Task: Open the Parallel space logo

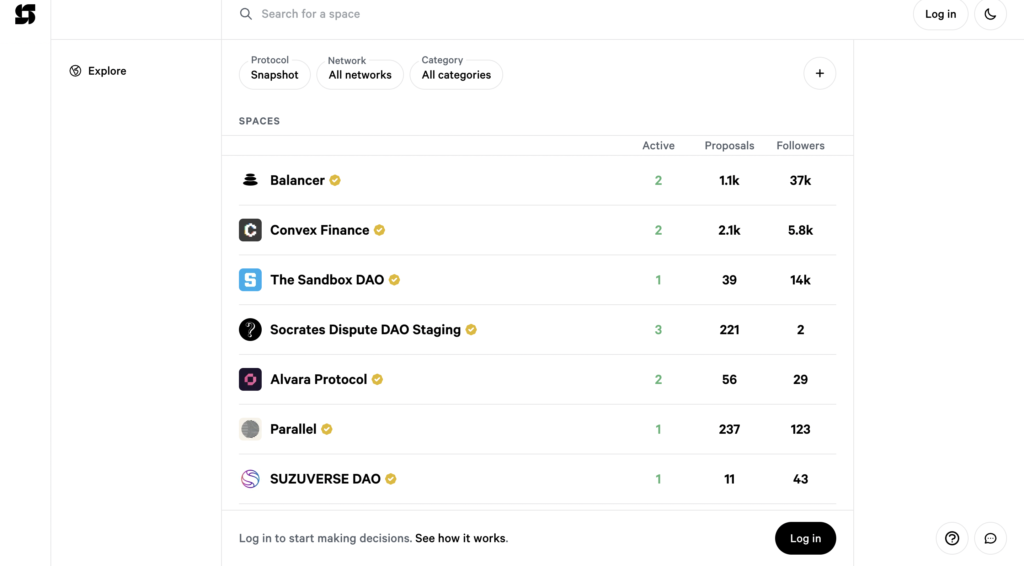Action: coord(250,429)
